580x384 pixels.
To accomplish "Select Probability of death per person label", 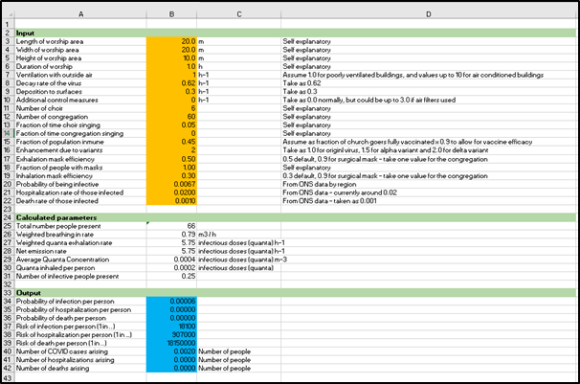I will pyautogui.click(x=61, y=318).
